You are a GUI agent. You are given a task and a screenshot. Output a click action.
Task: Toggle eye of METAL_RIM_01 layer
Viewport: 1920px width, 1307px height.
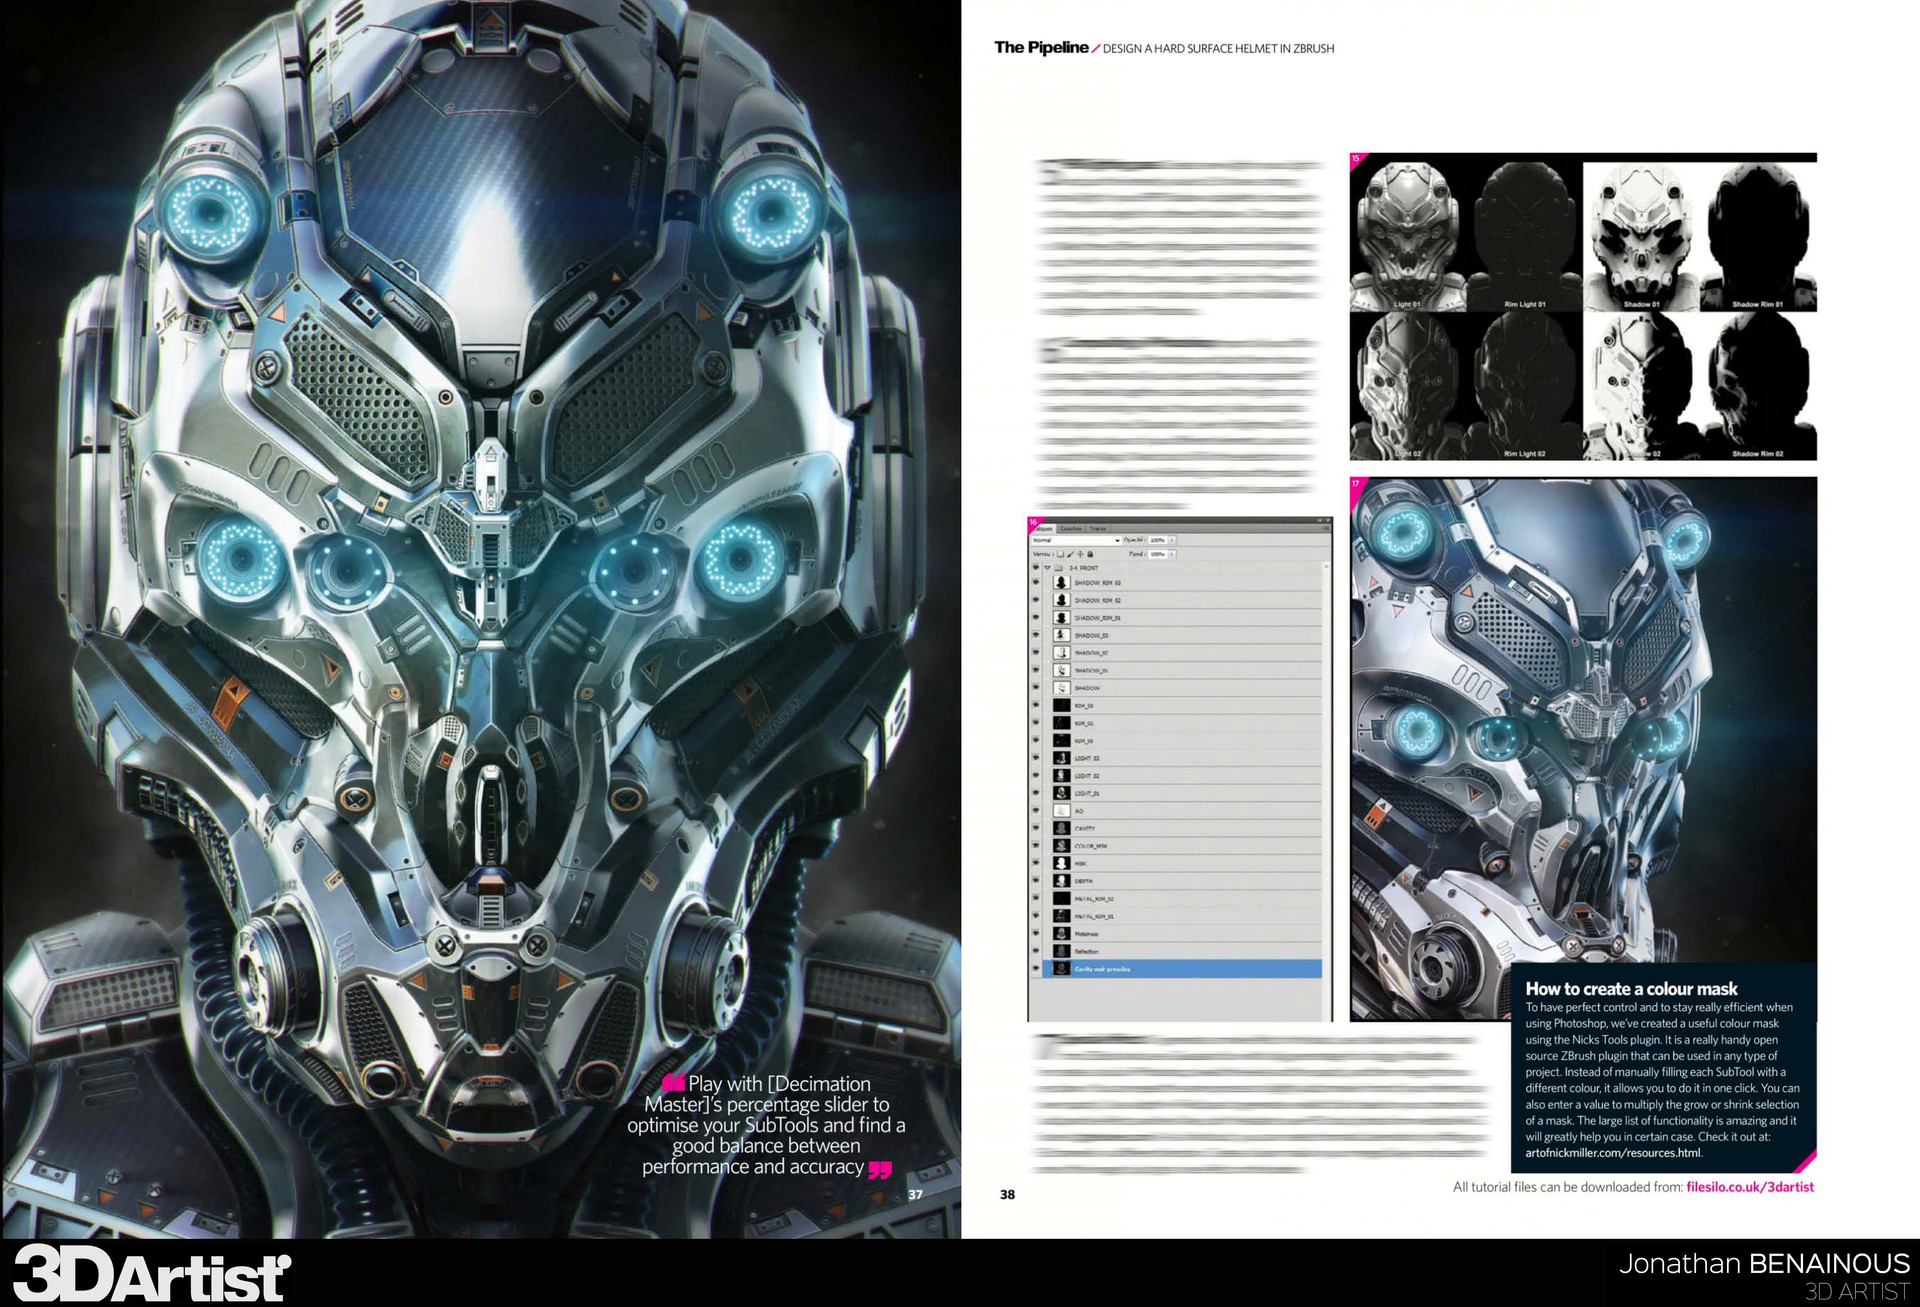[1036, 916]
